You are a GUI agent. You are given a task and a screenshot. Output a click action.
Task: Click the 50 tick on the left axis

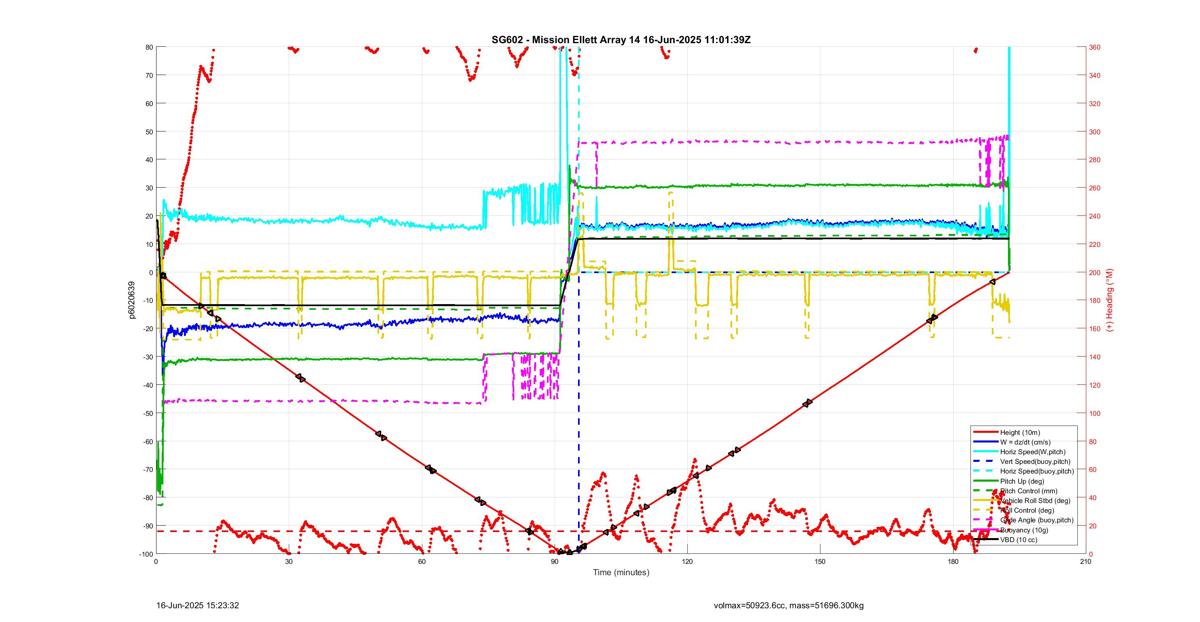coord(147,132)
